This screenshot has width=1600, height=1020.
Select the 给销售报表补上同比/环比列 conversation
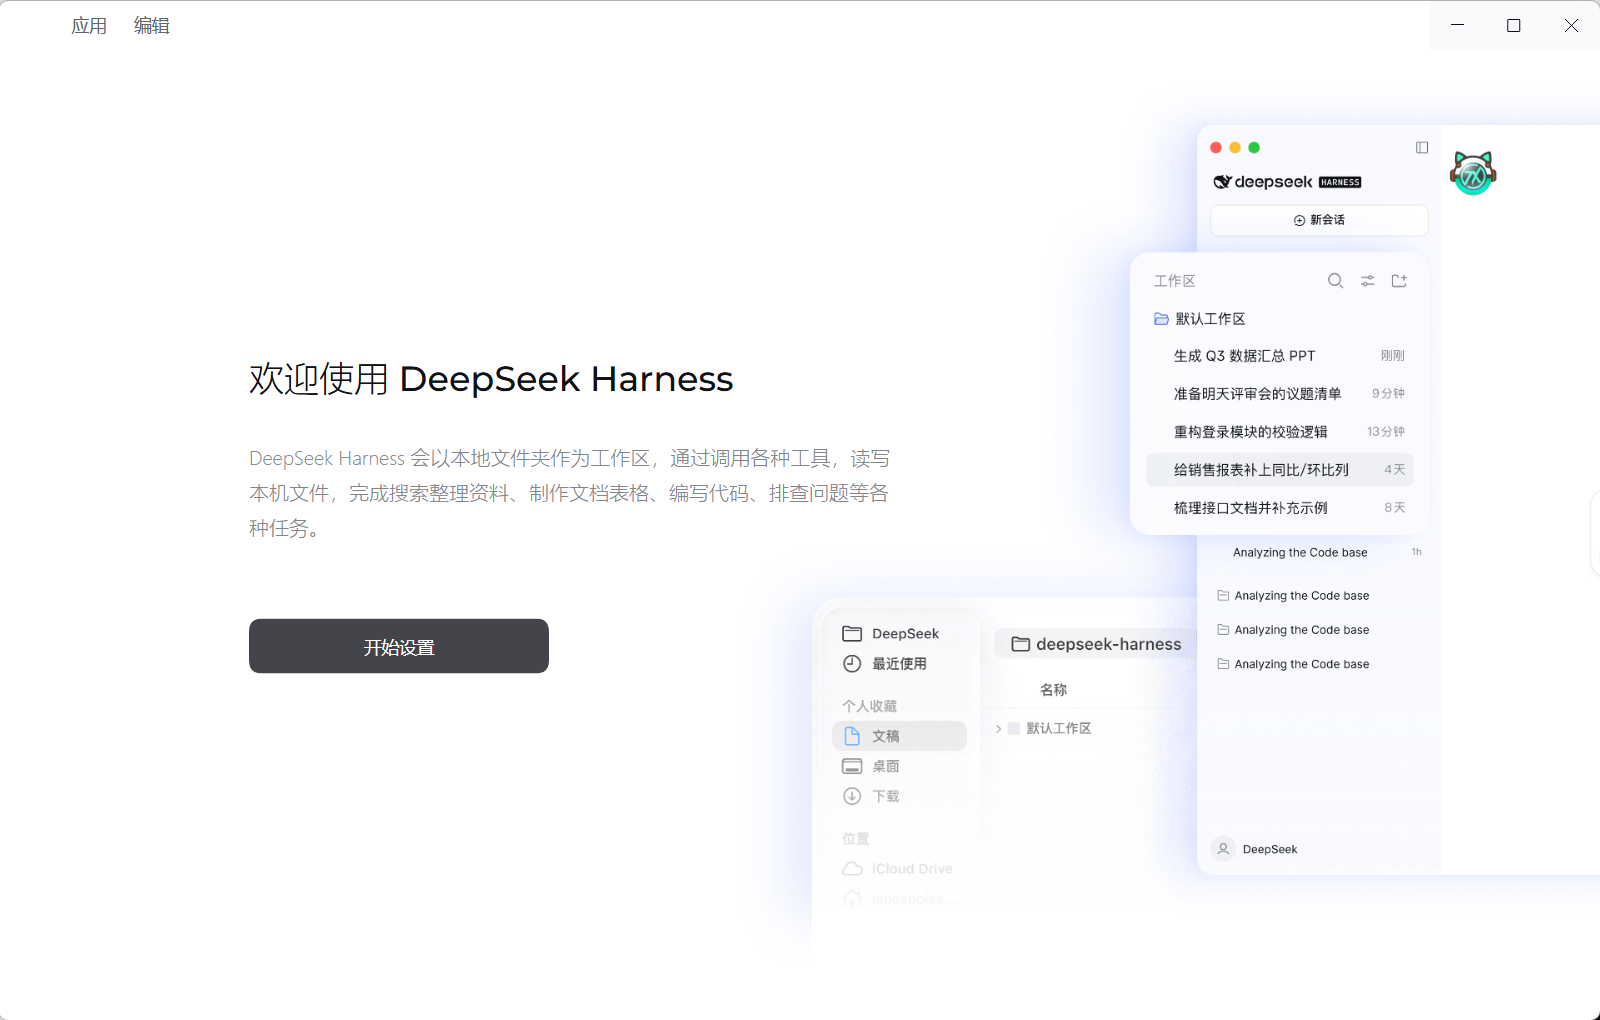[x=1280, y=470]
